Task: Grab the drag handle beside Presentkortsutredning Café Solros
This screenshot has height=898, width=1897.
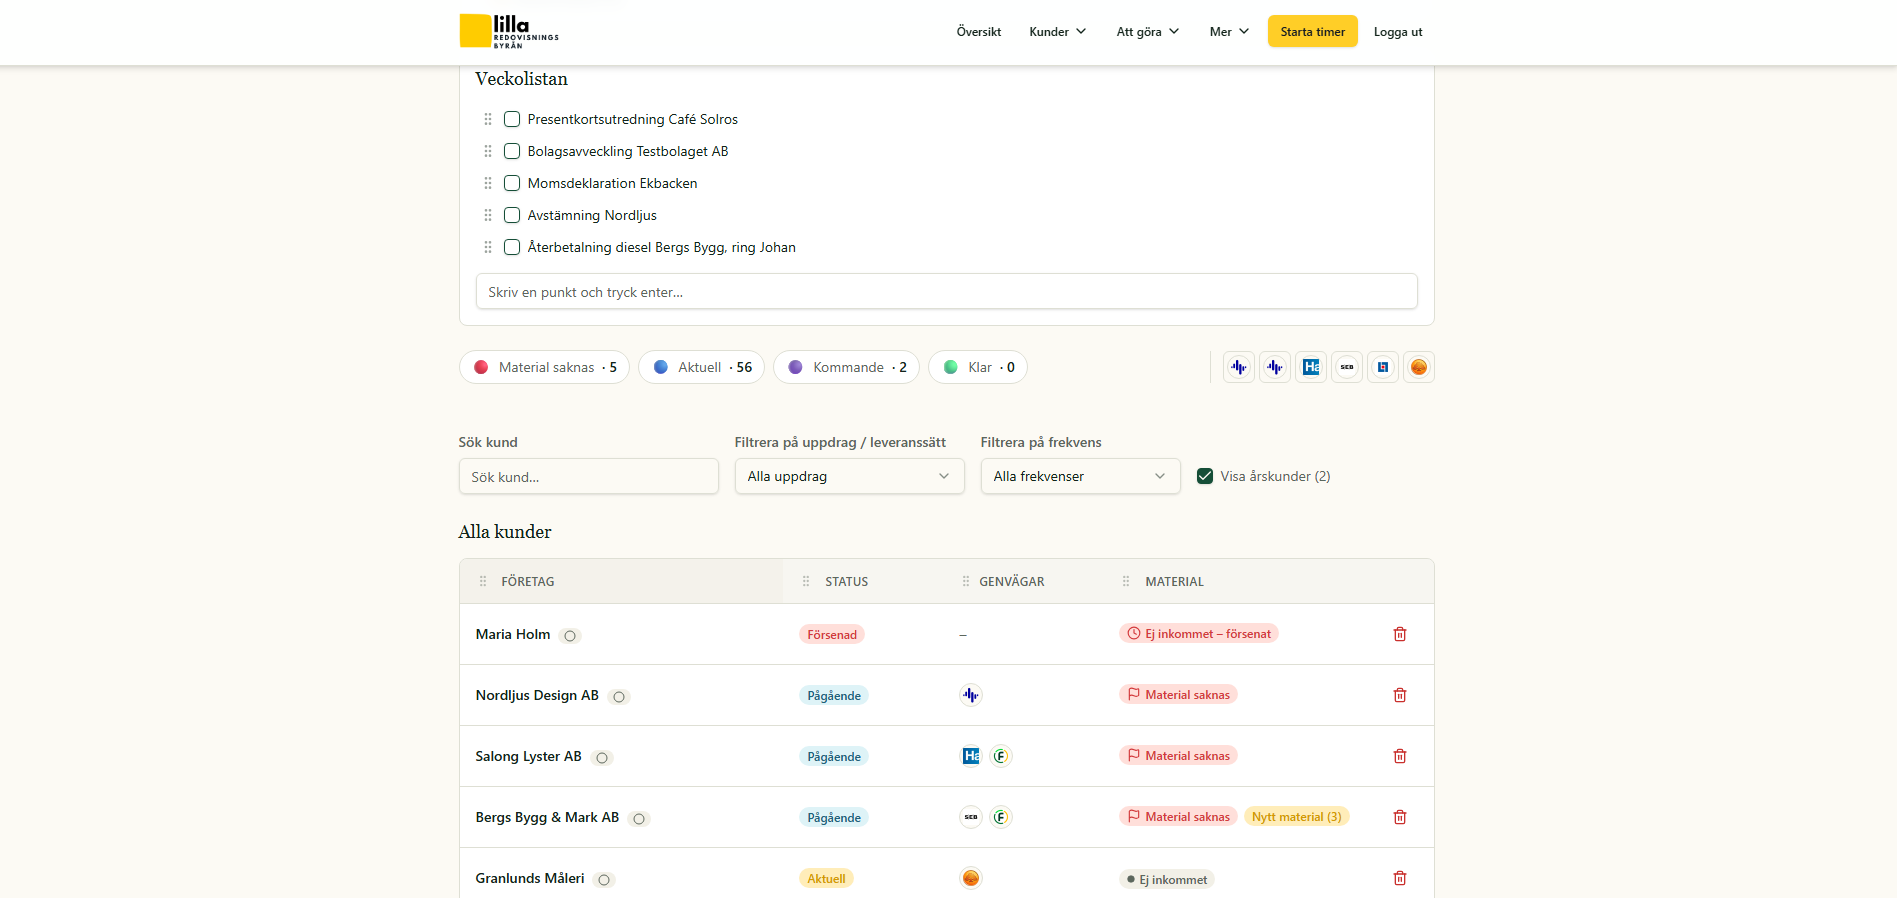Action: click(488, 119)
